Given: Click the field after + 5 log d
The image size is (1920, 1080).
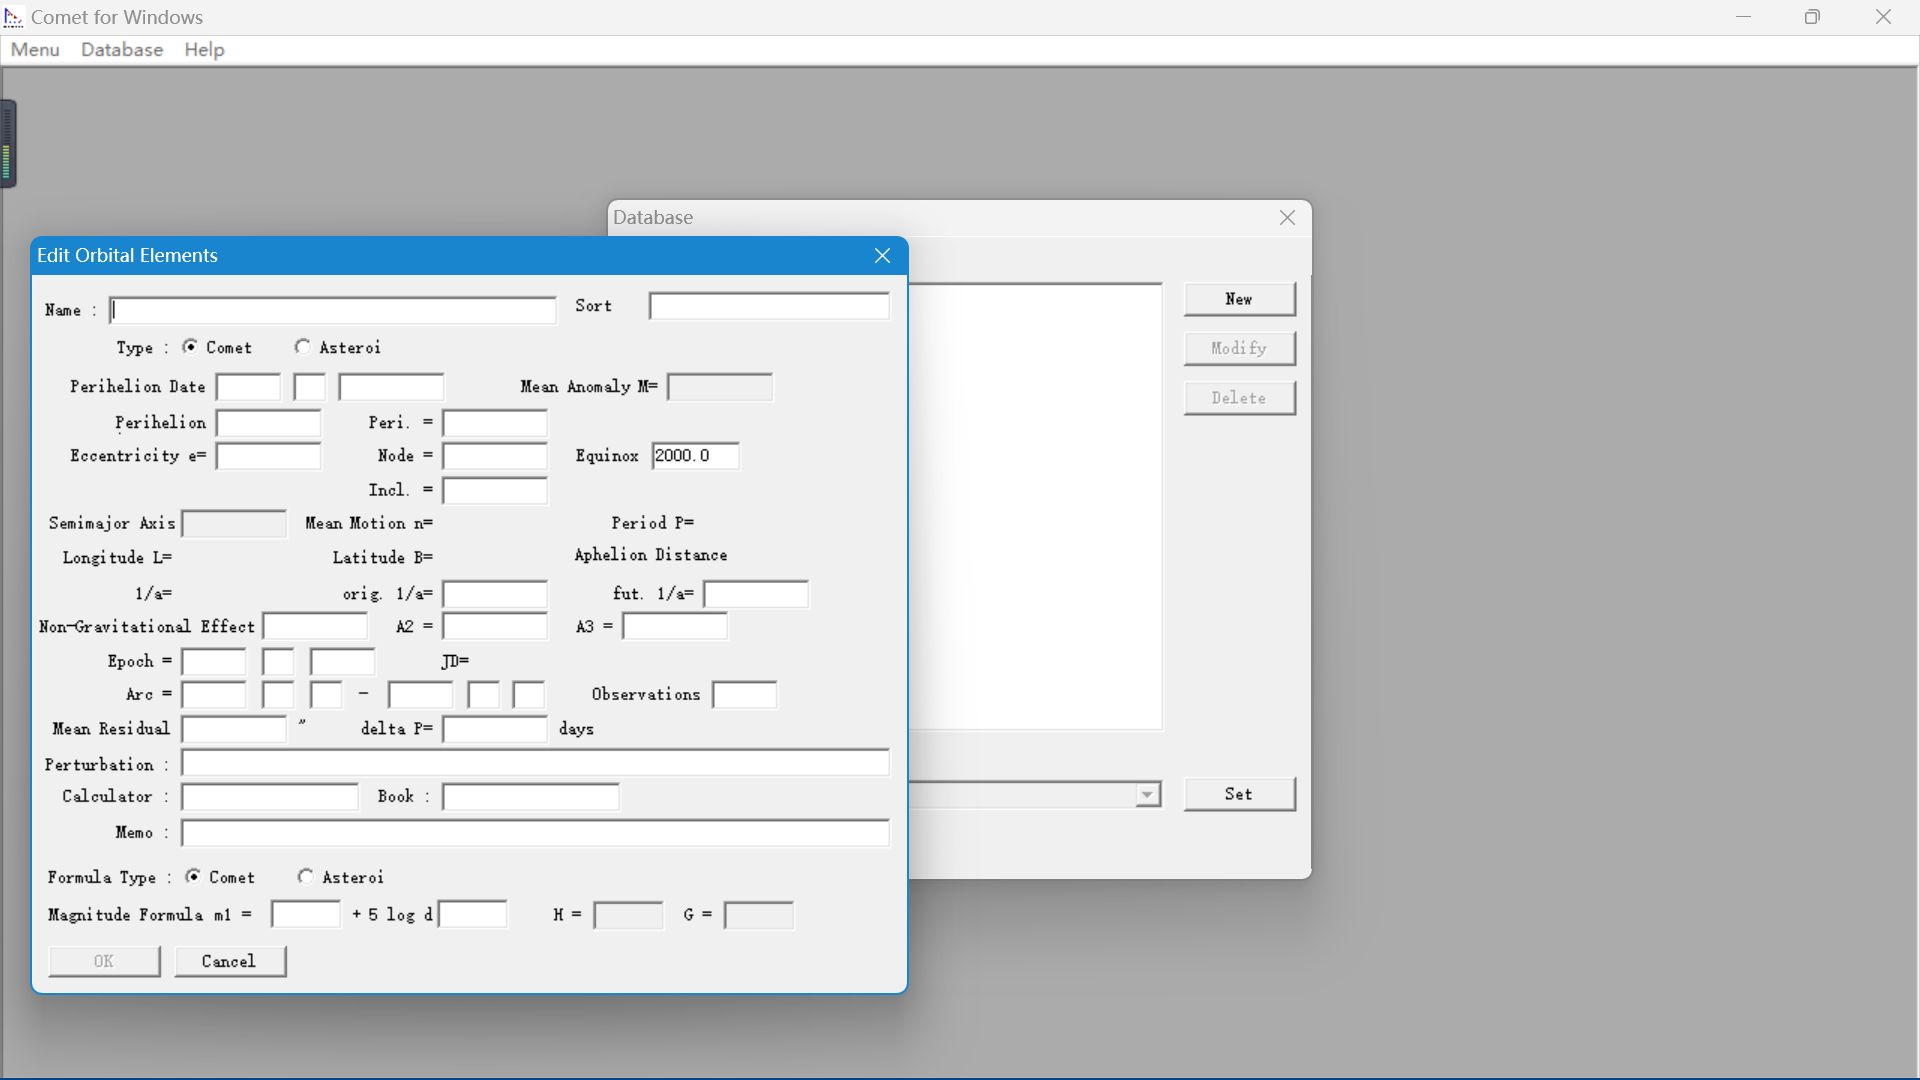Looking at the screenshot, I should [x=474, y=915].
